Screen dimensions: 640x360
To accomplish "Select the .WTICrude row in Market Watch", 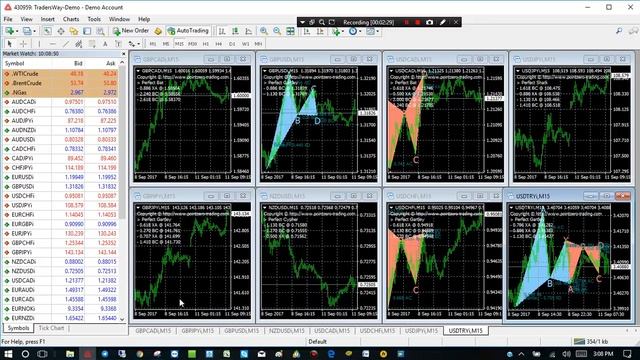I will (60, 74).
